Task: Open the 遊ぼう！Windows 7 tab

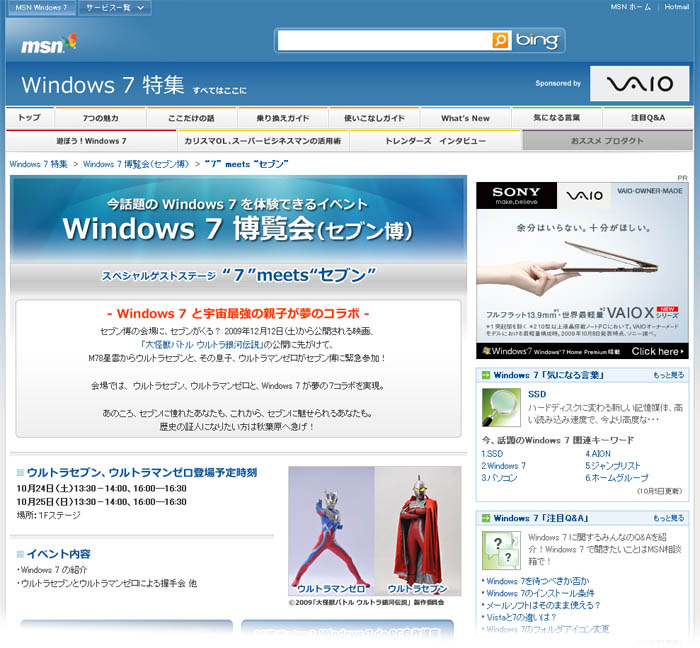Action: click(92, 141)
